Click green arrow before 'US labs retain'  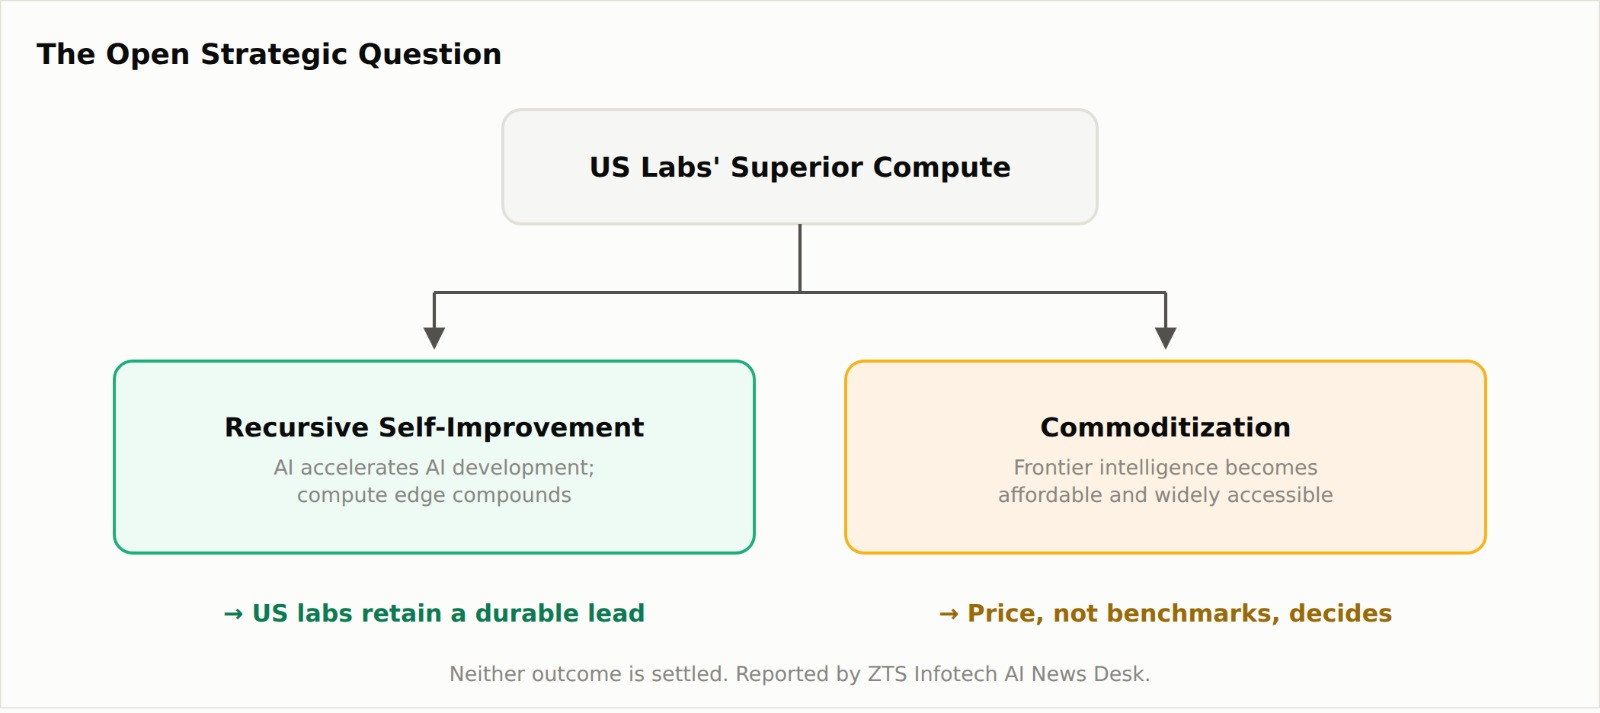pyautogui.click(x=234, y=614)
